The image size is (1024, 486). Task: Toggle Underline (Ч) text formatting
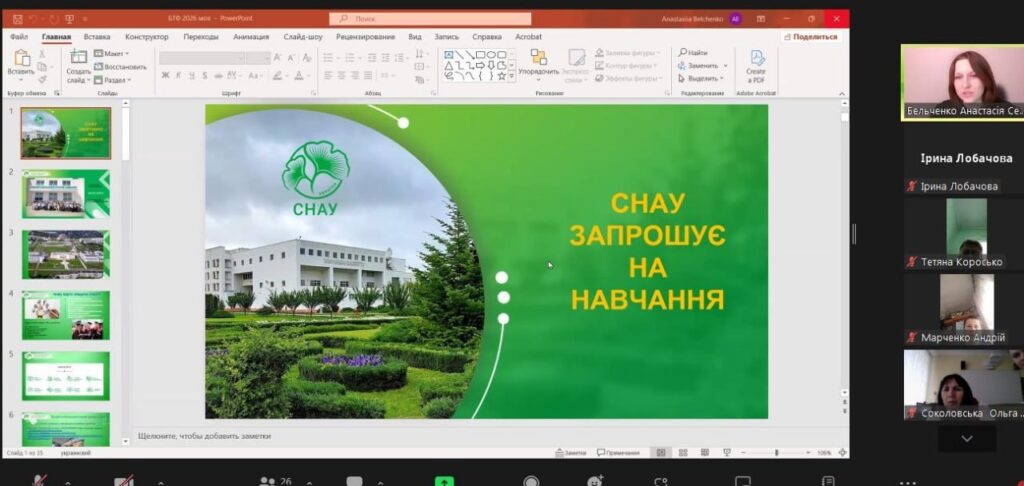point(192,75)
